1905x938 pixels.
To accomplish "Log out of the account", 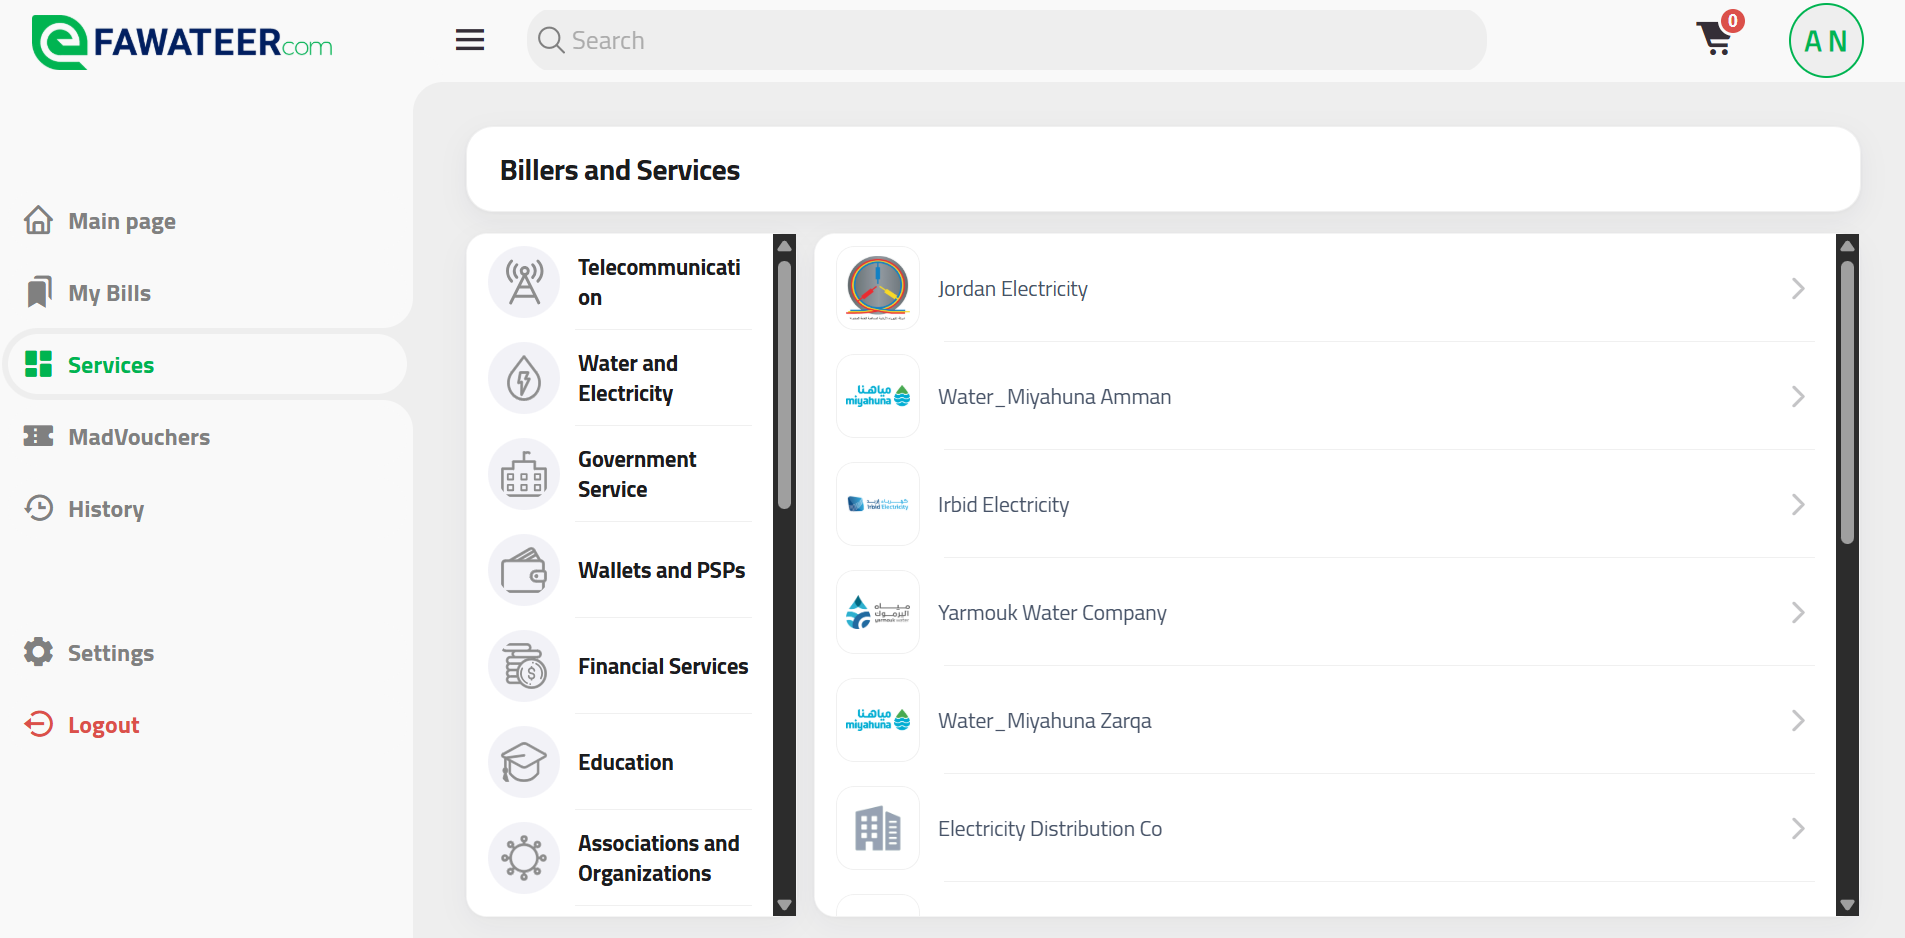I will (104, 725).
